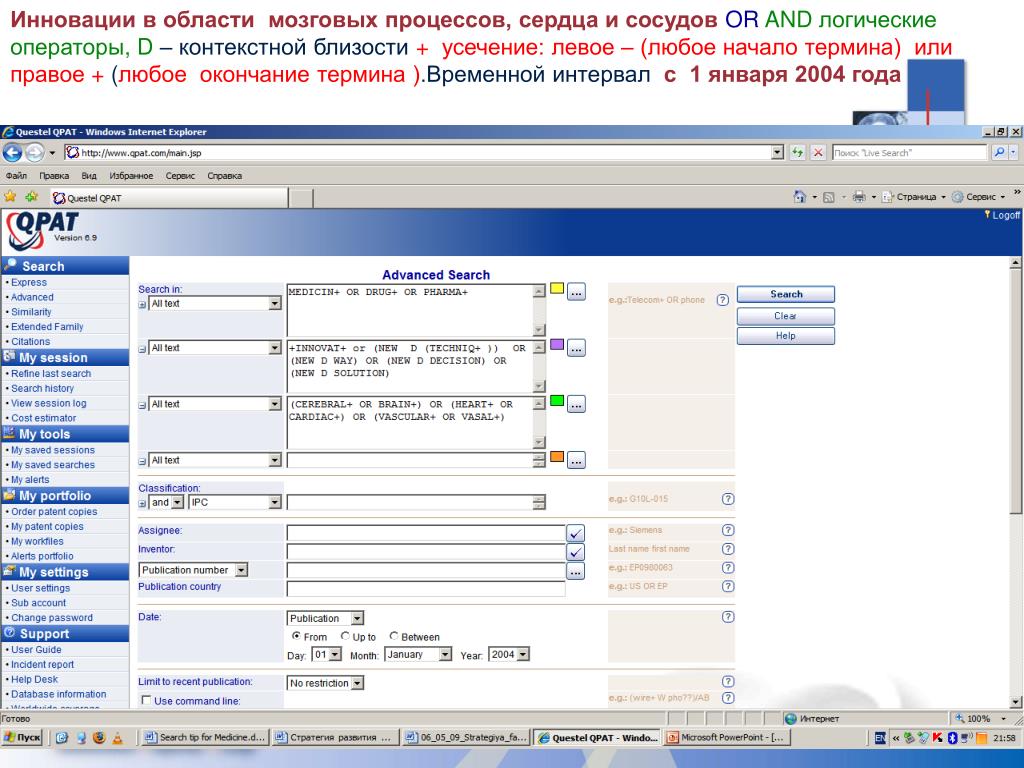Open the Year dropdown showing 2004
The image size is (1024, 768).
(x=509, y=654)
